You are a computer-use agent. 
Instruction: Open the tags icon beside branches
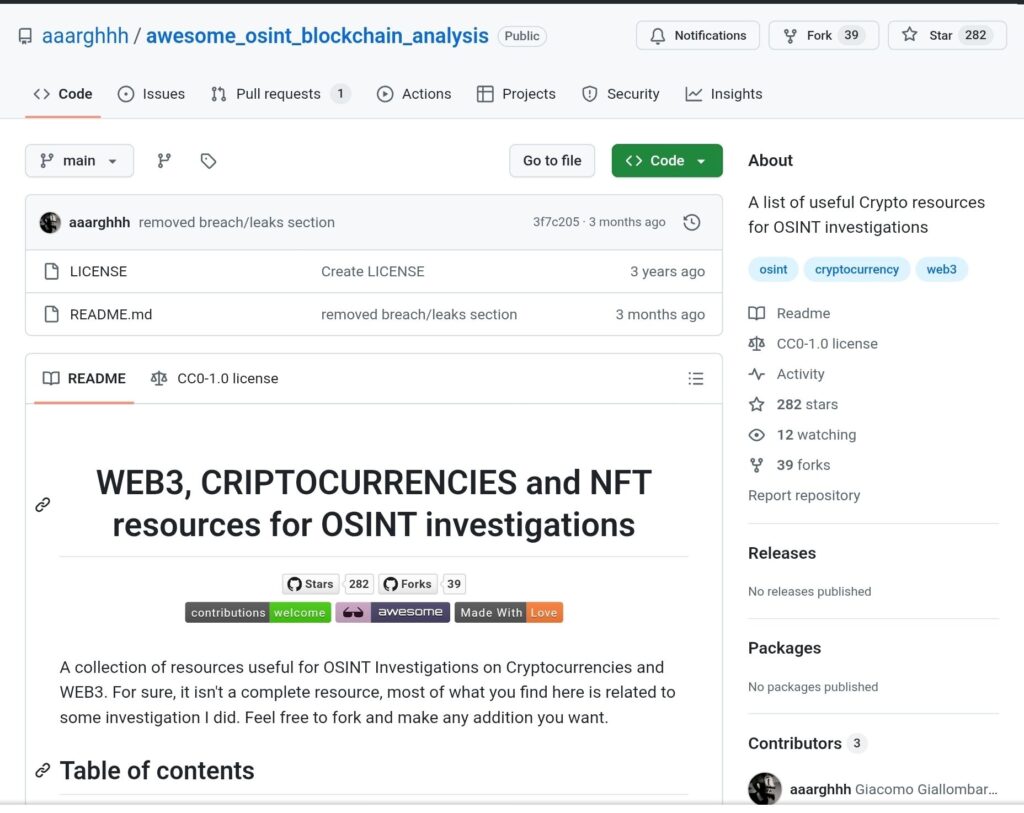click(208, 161)
